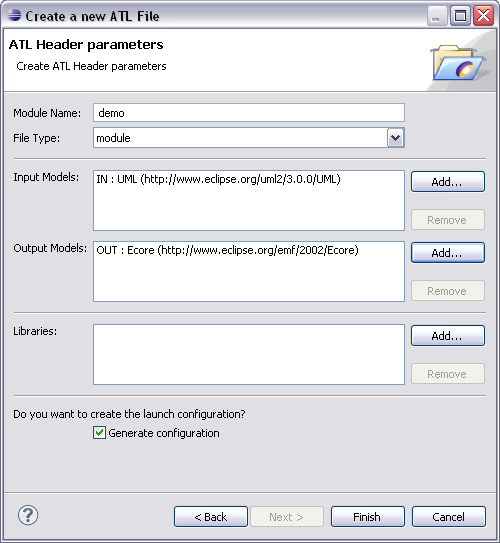Image resolution: width=500 pixels, height=543 pixels.
Task: Close the ATL File dialog
Action: point(483,16)
